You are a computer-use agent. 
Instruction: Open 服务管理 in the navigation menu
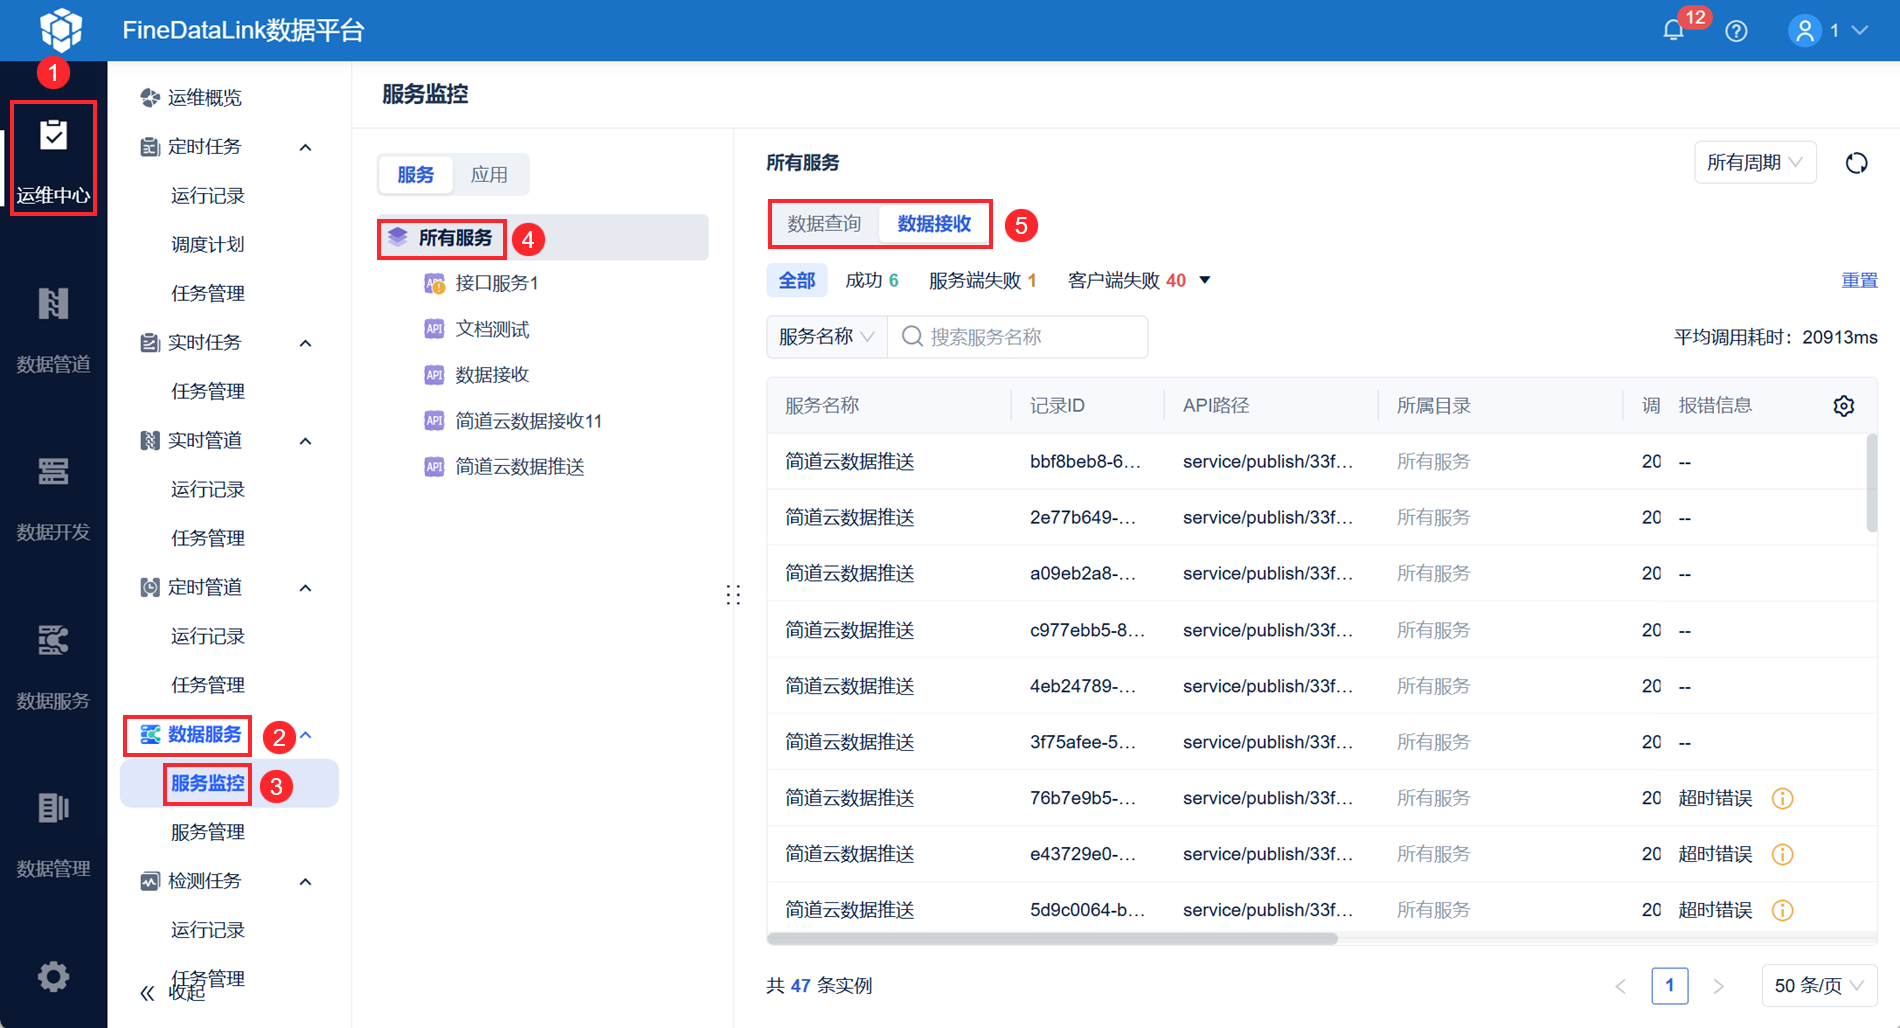coord(208,832)
